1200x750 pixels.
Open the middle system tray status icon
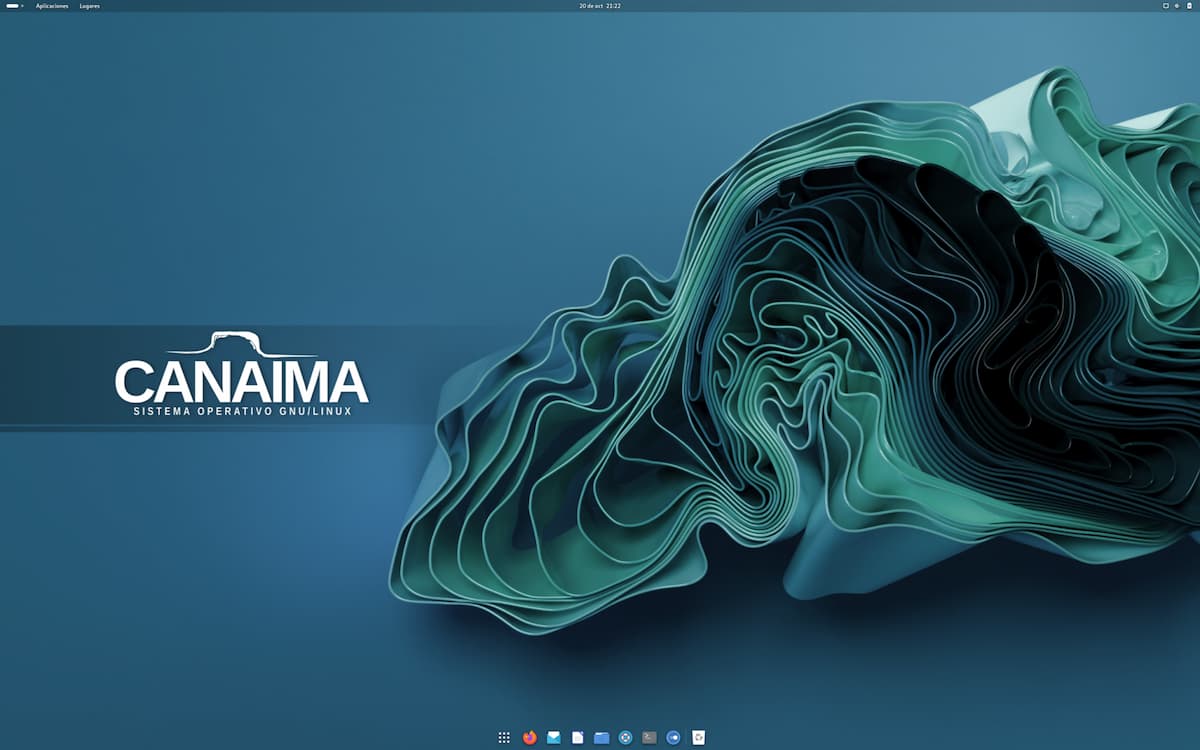pyautogui.click(x=1177, y=6)
